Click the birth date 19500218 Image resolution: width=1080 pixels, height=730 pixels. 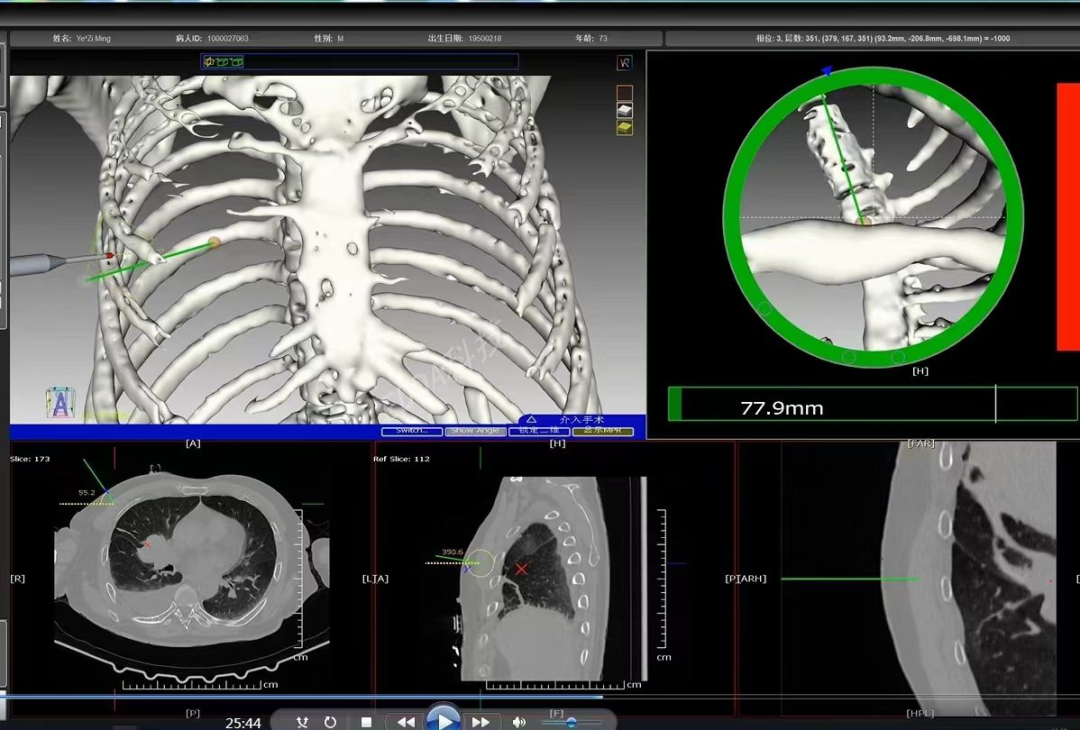485,39
